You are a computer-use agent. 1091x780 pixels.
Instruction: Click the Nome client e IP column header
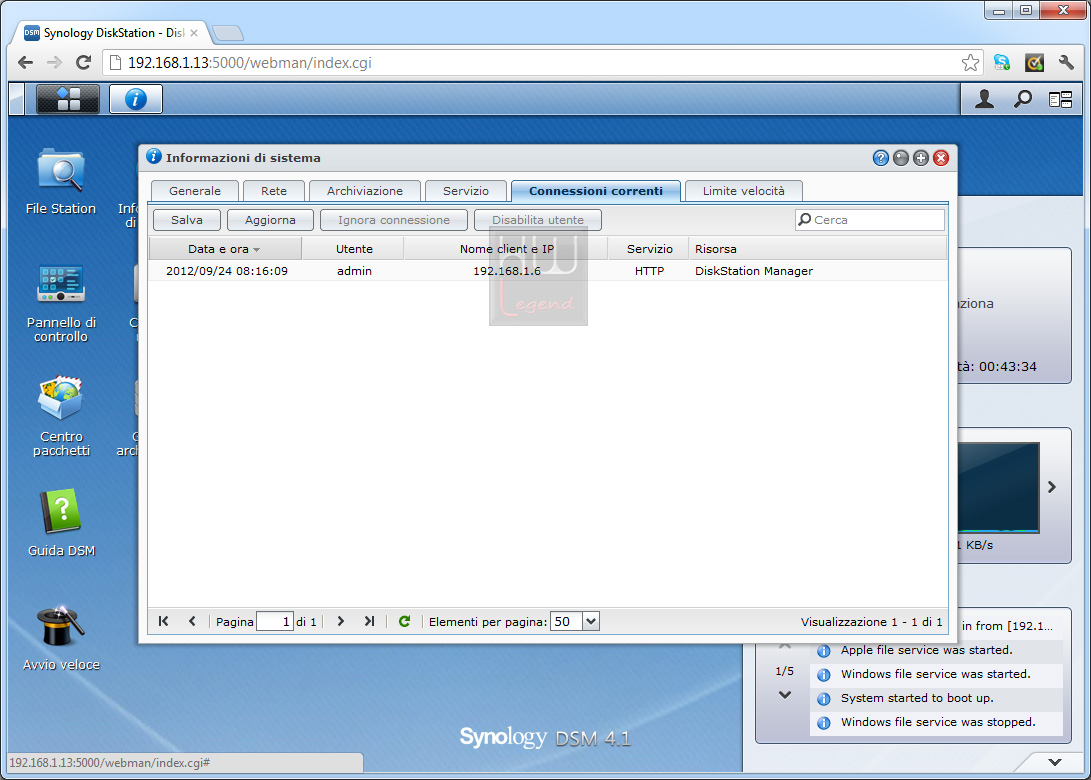click(507, 249)
